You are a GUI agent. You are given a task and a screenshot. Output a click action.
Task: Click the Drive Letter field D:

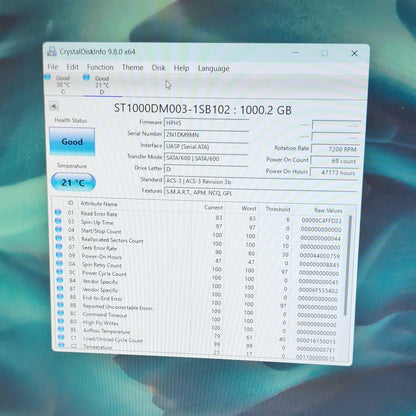[x=206, y=169]
